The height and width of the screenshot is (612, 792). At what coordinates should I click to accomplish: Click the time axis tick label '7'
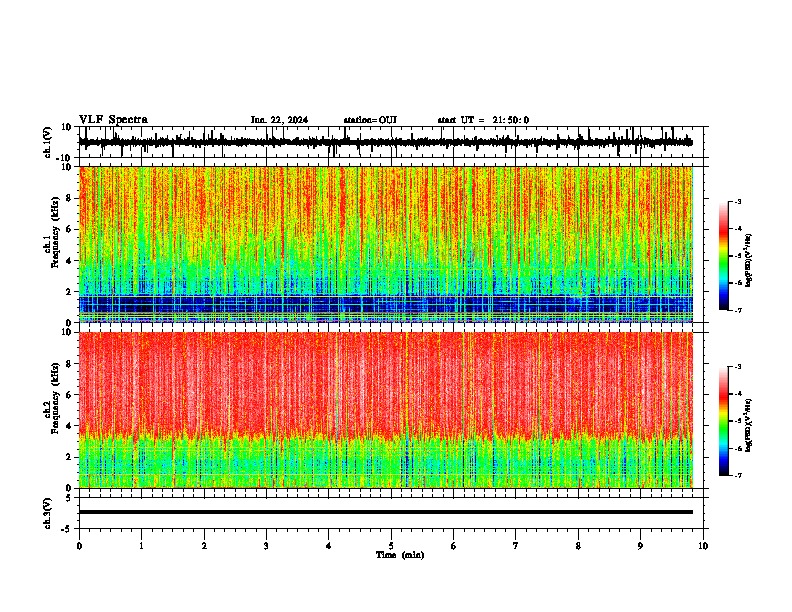click(x=516, y=546)
